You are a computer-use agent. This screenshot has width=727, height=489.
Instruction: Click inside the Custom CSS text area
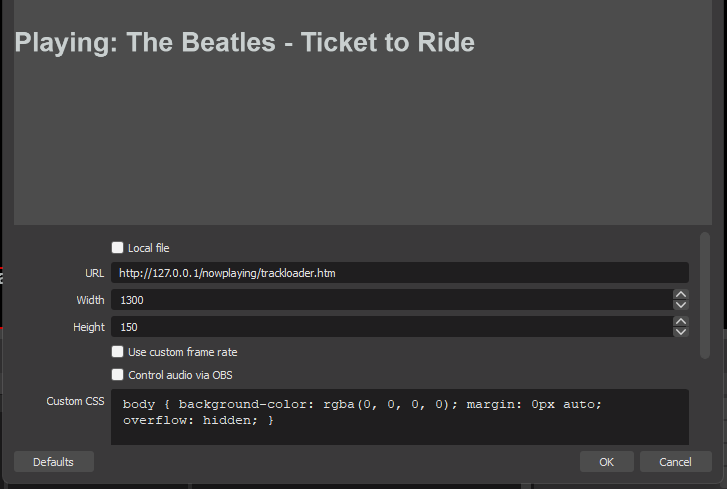pos(400,417)
